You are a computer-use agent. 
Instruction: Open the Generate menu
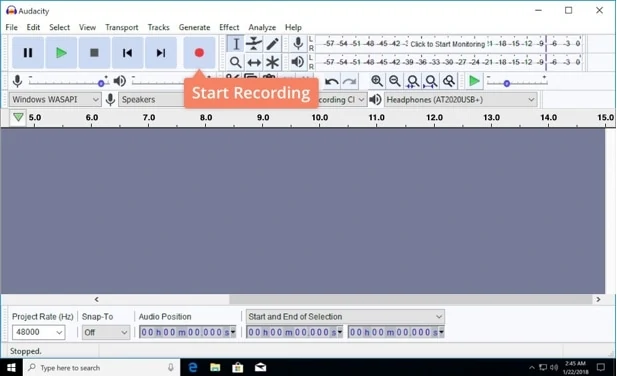[x=194, y=27]
